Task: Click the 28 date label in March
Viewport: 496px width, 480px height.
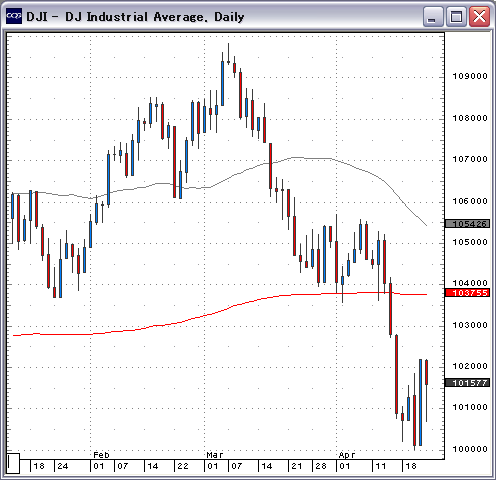Action: pos(321,466)
